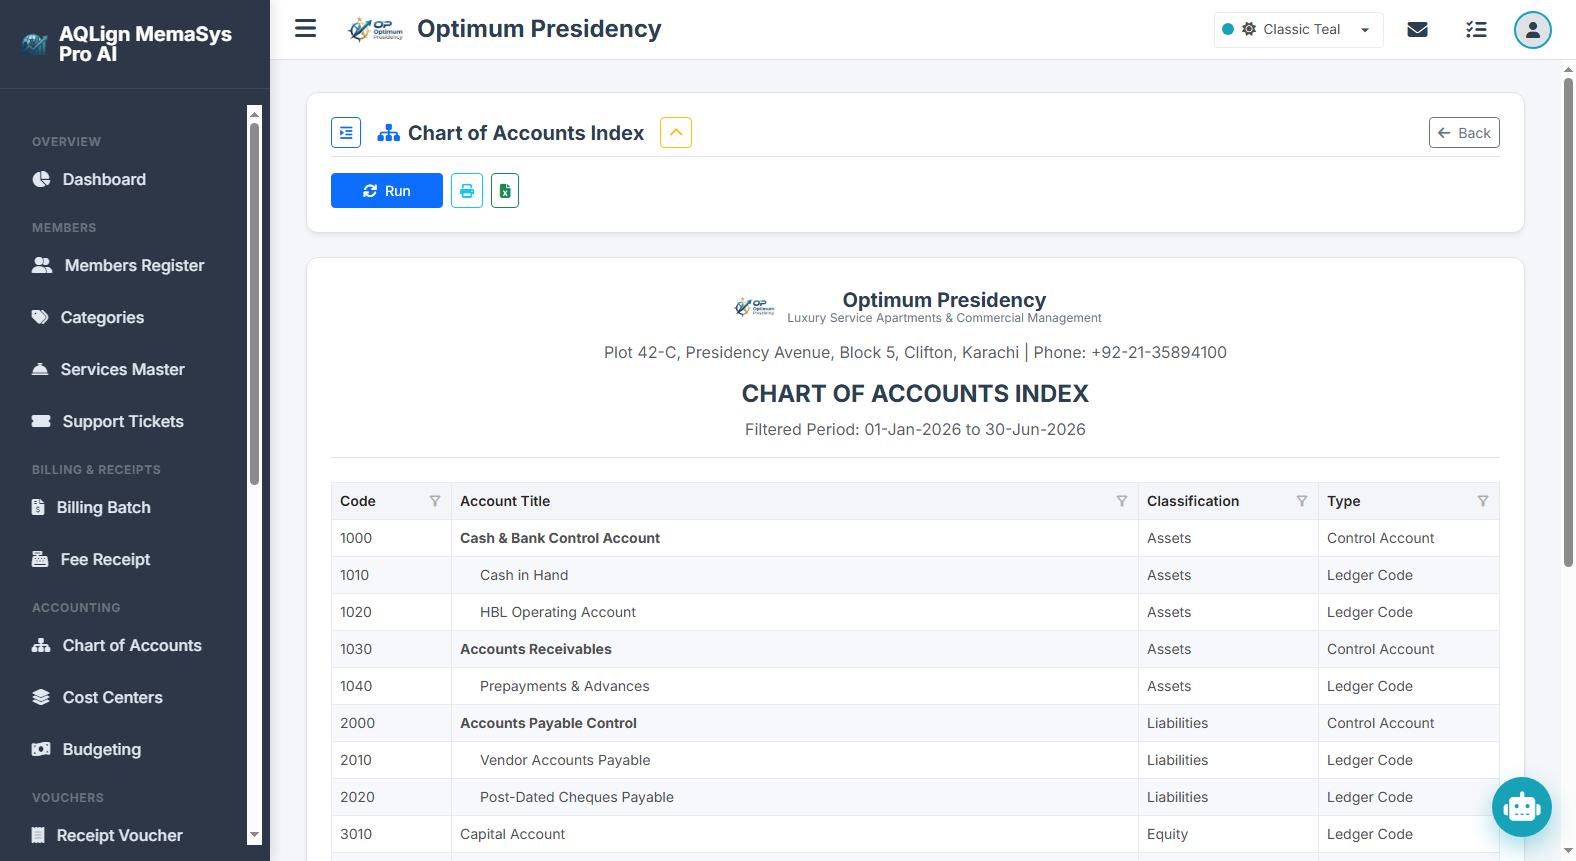This screenshot has height=861, width=1576.
Task: Open the user profile avatar
Action: click(x=1533, y=30)
